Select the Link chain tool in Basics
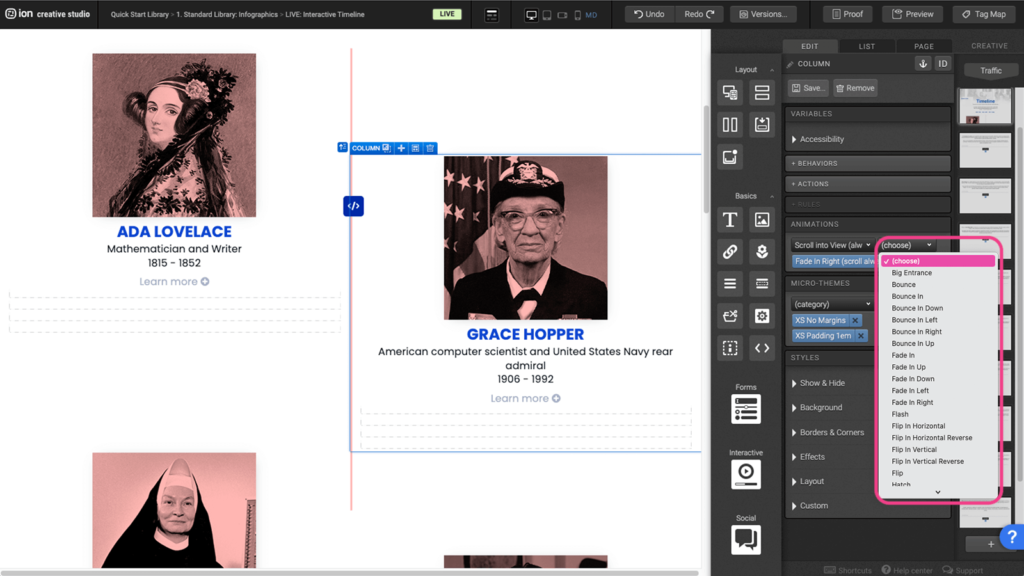 [729, 251]
